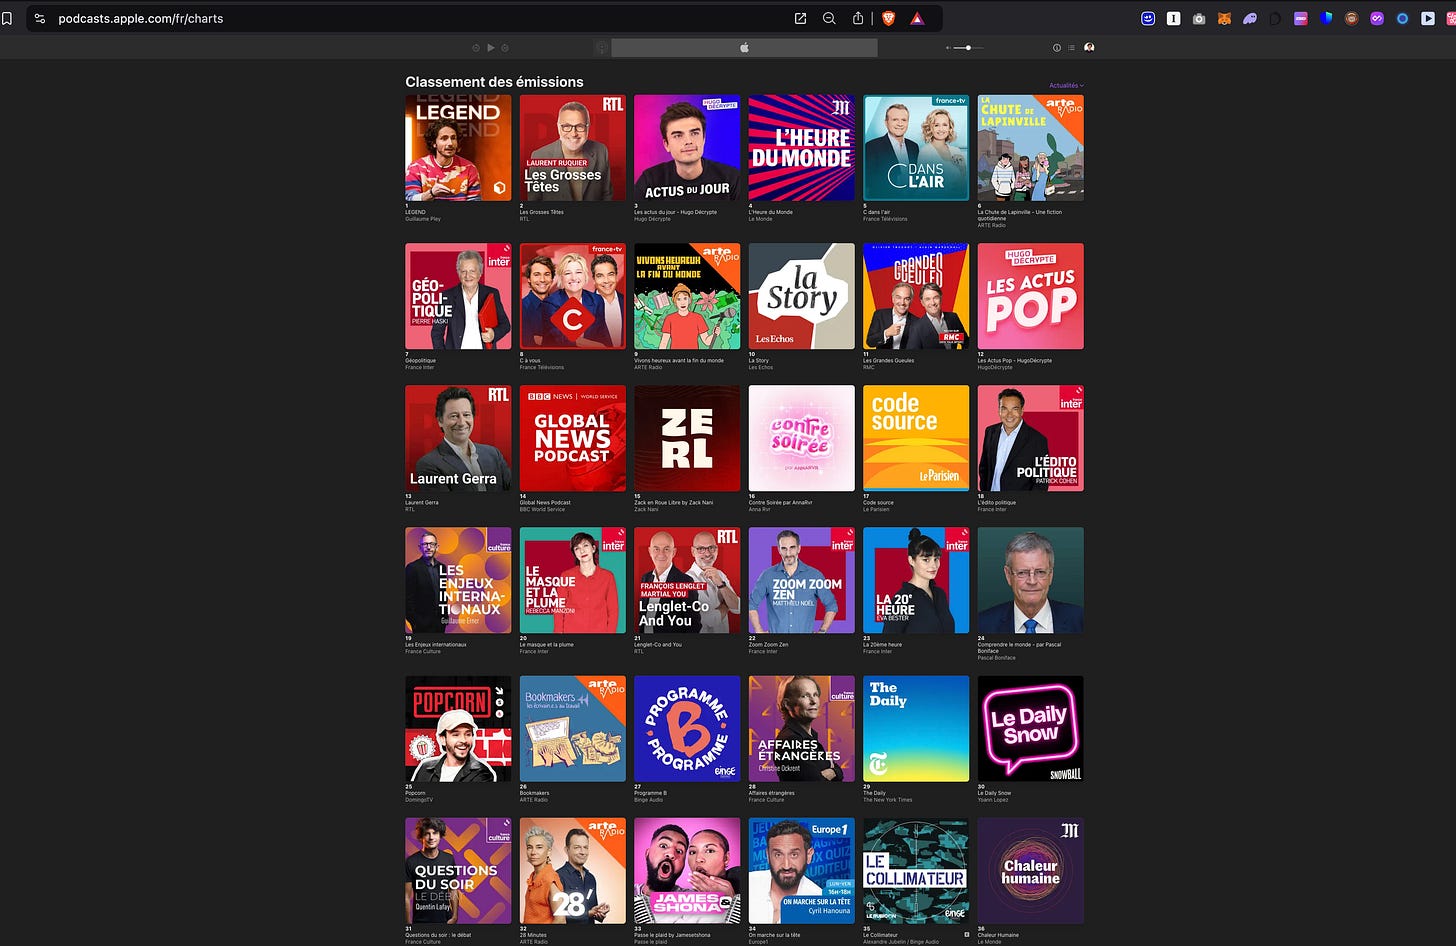This screenshot has height=946, width=1456.
Task: Open L'Heure du Monde cover art
Action: (x=802, y=148)
